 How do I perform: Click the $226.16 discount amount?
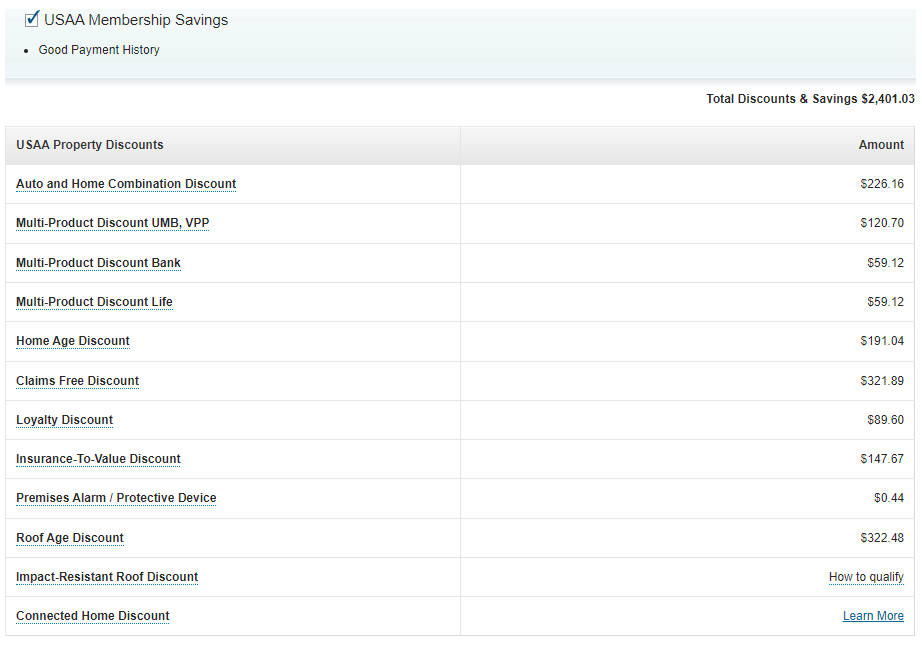pos(881,184)
